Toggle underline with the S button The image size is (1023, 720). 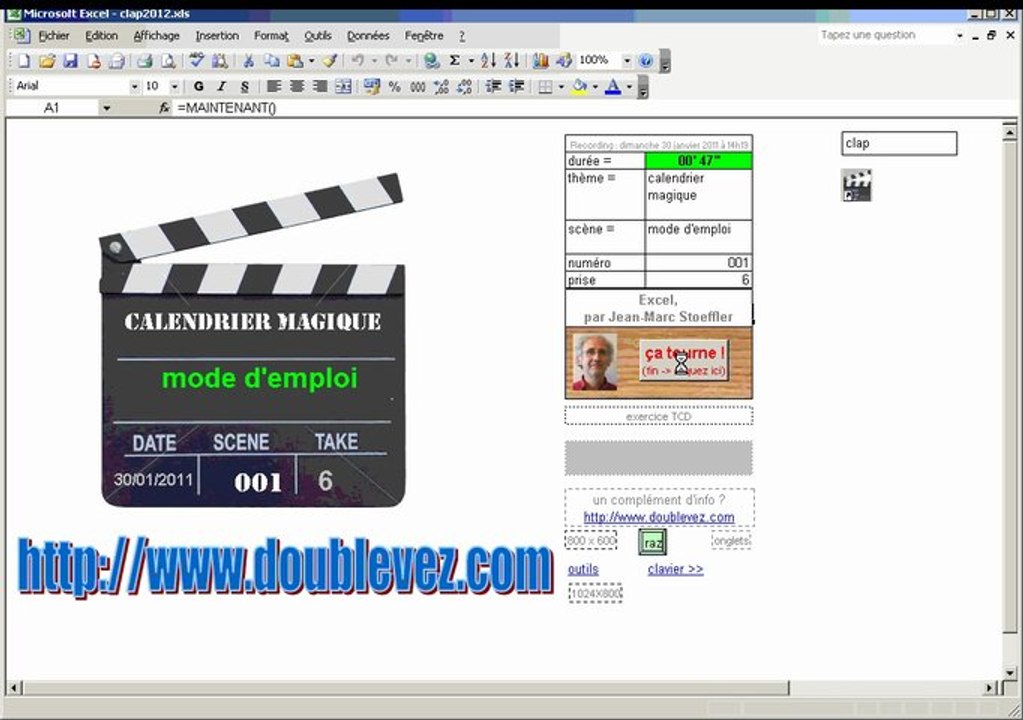244,86
